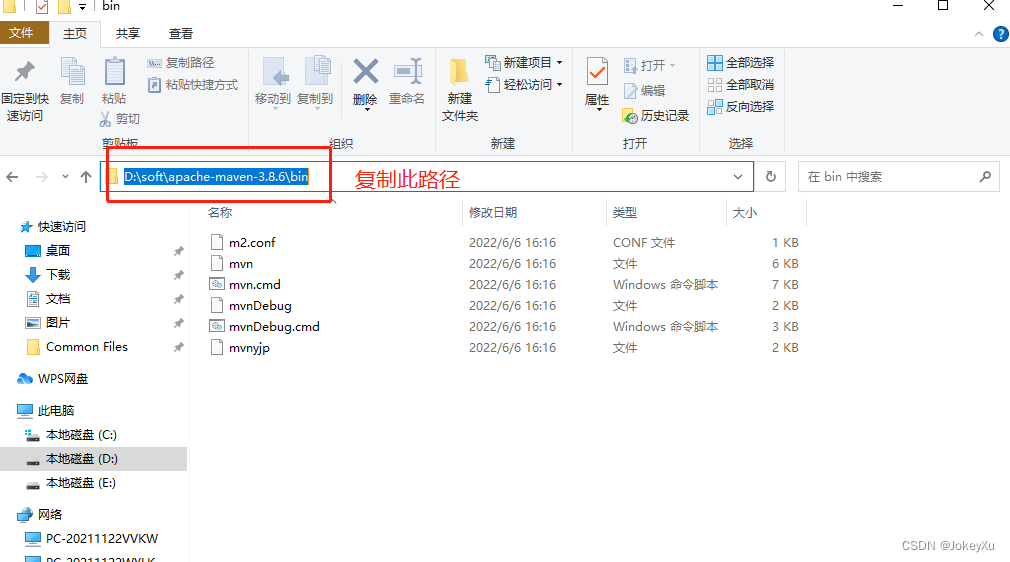This screenshot has height=562, width=1010.
Task: Click the Pin to Quick Access icon
Action: click(x=24, y=72)
